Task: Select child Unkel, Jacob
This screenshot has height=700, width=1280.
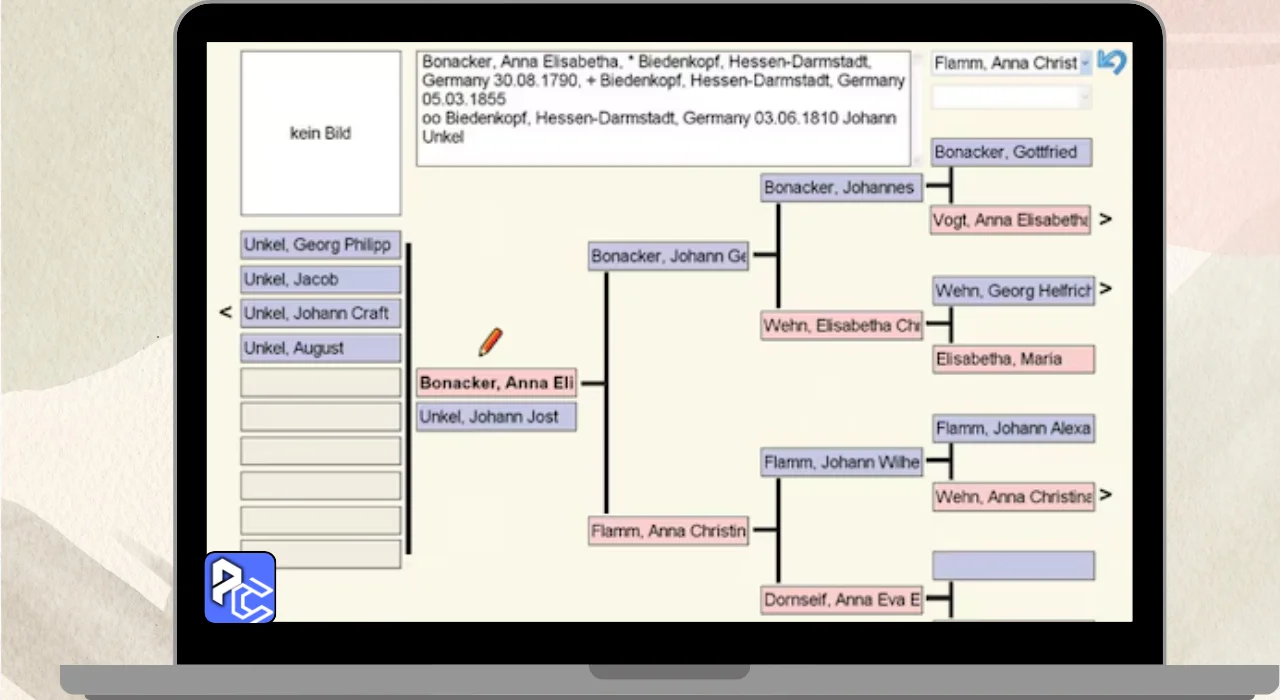Action: (321, 280)
